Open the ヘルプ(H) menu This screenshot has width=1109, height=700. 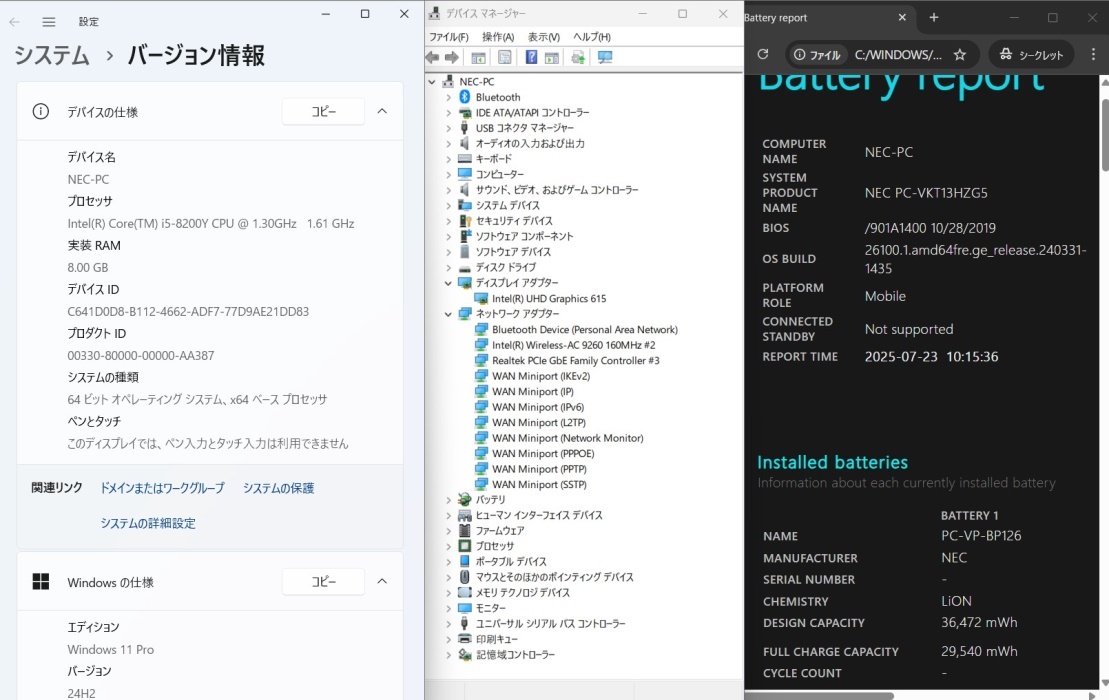tap(592, 37)
